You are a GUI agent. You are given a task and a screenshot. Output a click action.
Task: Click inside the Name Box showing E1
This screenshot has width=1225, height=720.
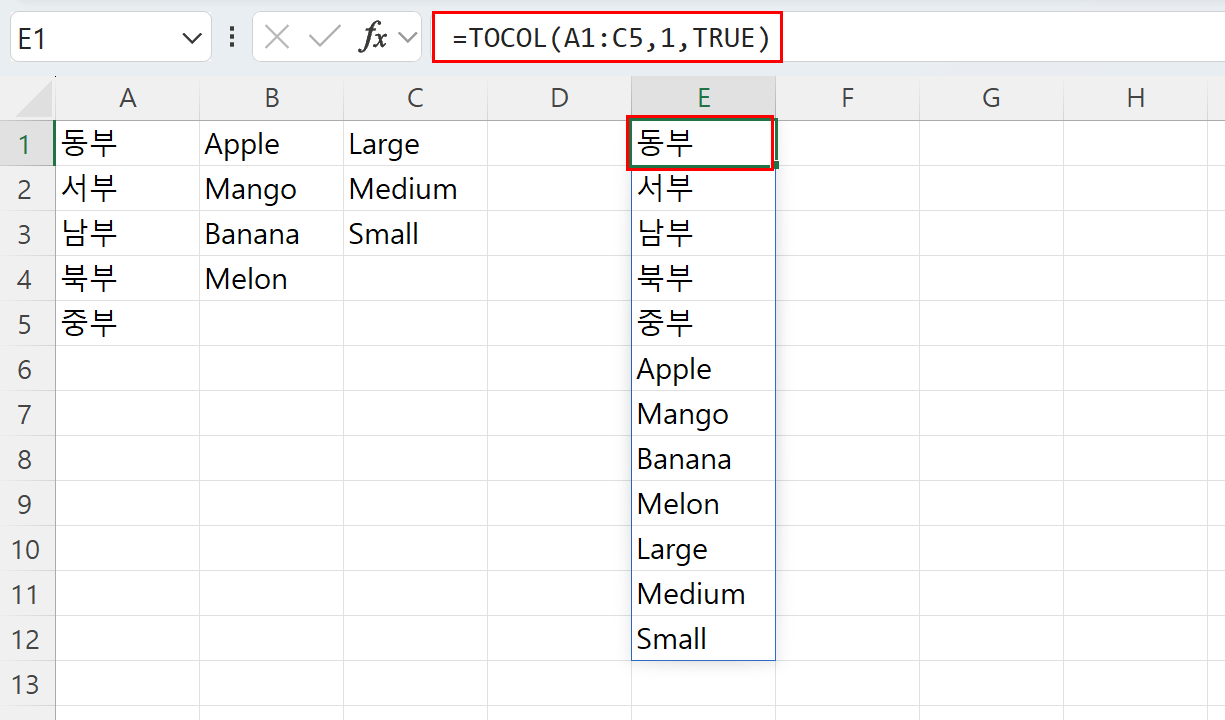click(90, 39)
